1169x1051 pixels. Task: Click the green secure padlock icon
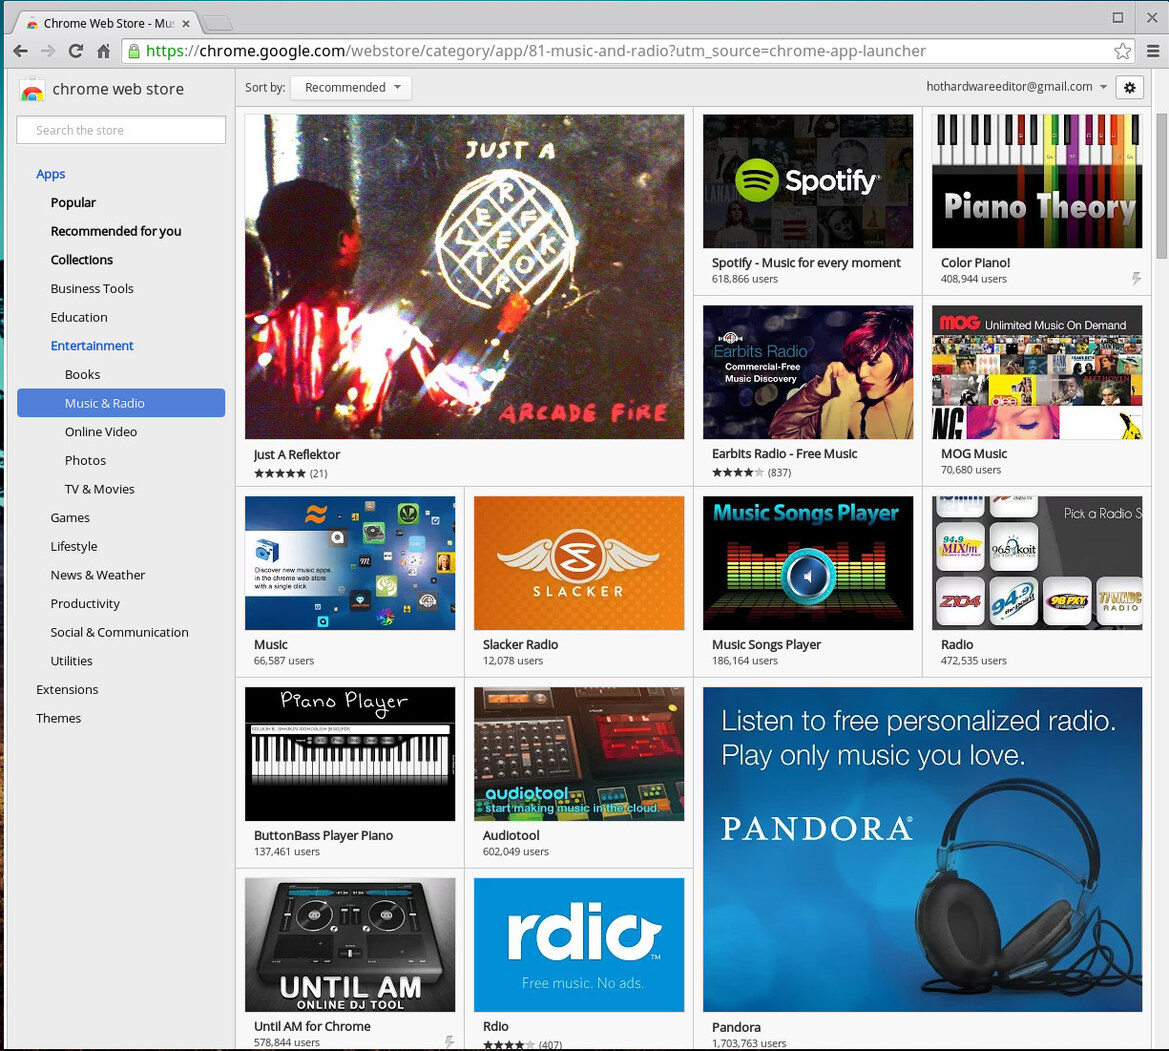click(x=133, y=51)
